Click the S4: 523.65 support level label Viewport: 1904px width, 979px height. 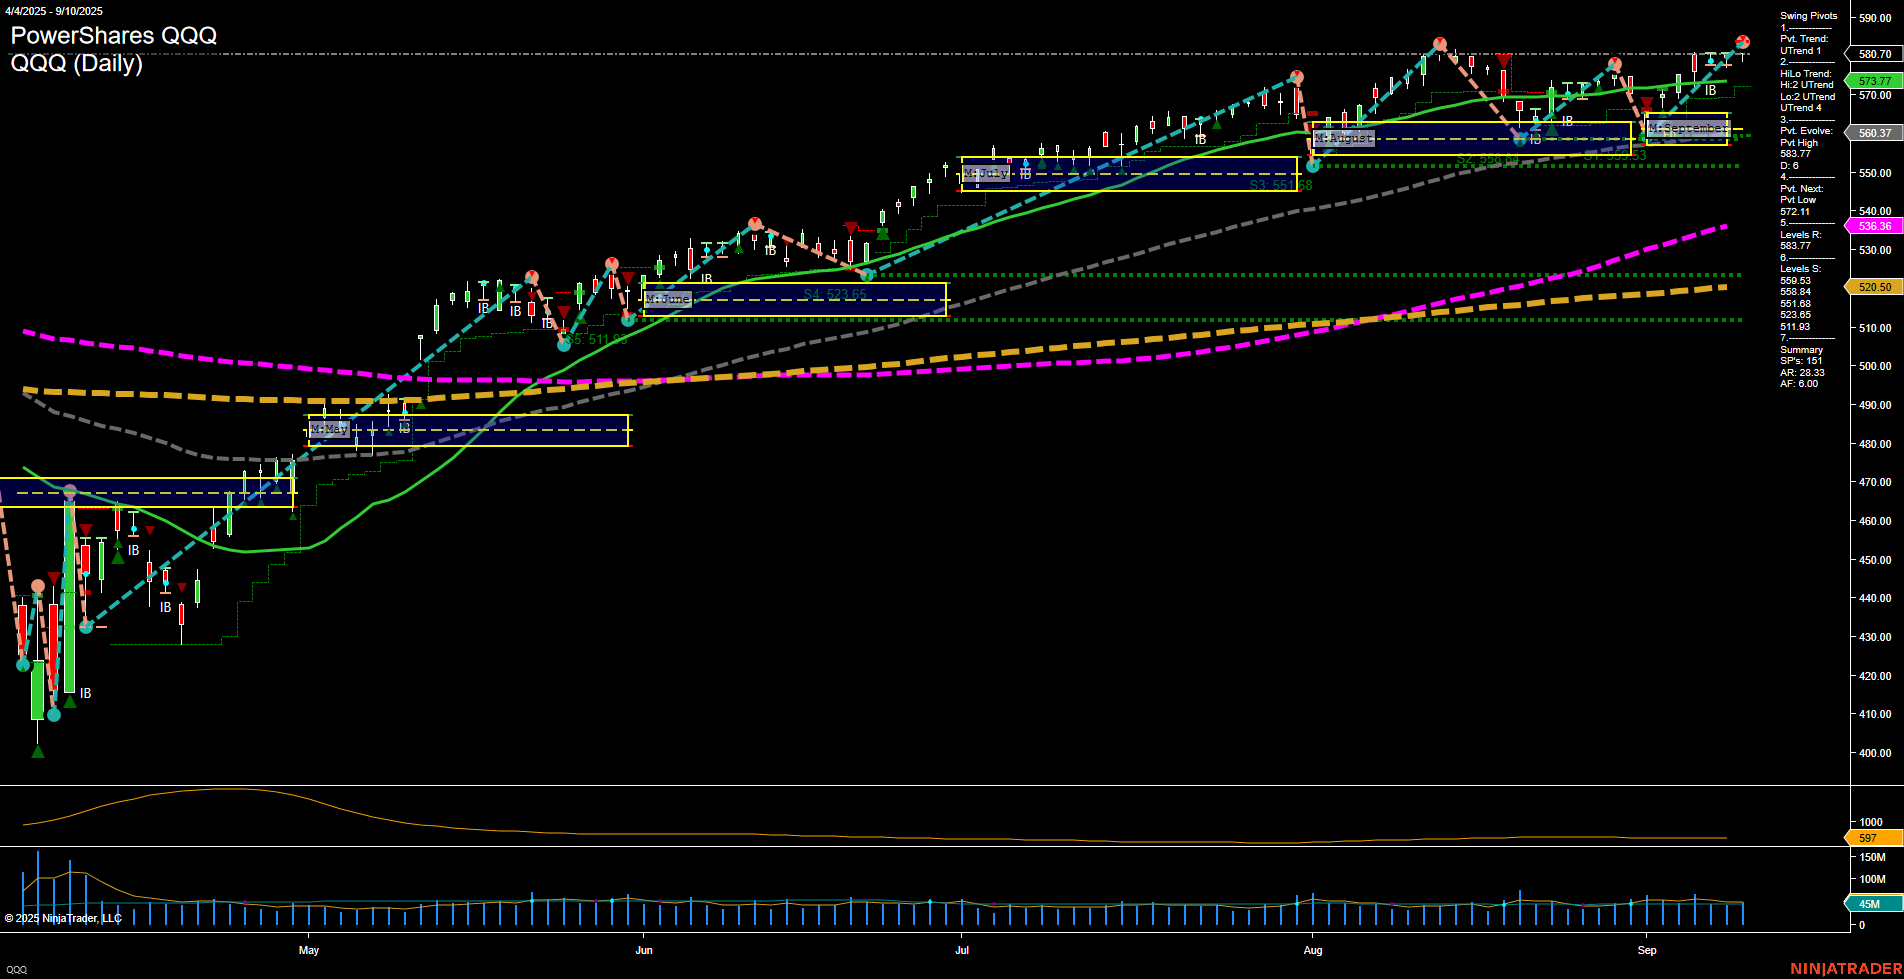pos(835,295)
